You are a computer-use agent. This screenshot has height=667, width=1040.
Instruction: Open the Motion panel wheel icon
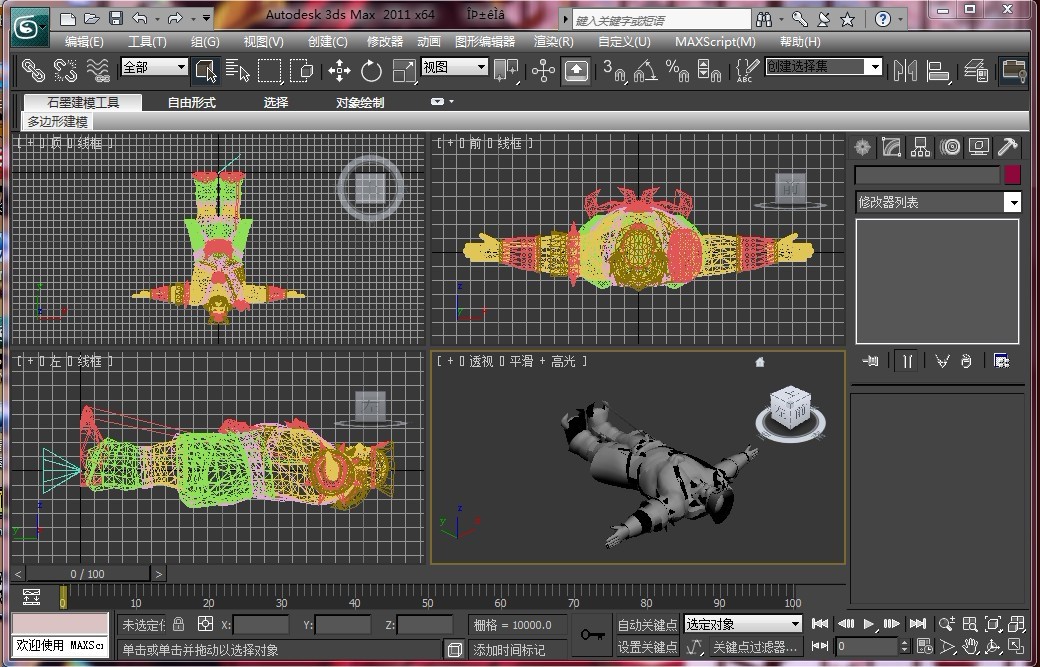[950, 148]
